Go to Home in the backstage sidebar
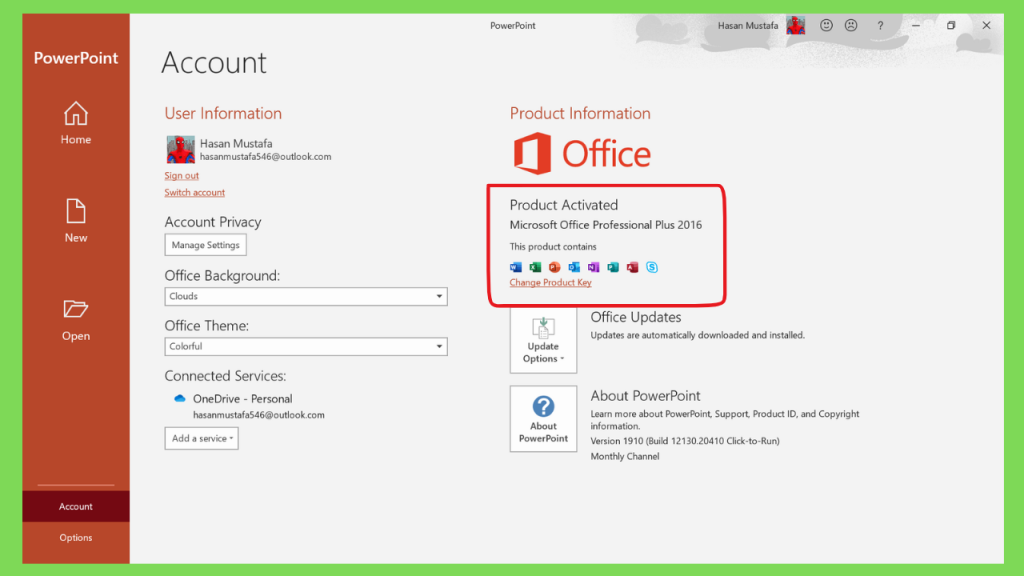The width and height of the screenshot is (1024, 576). [76, 123]
